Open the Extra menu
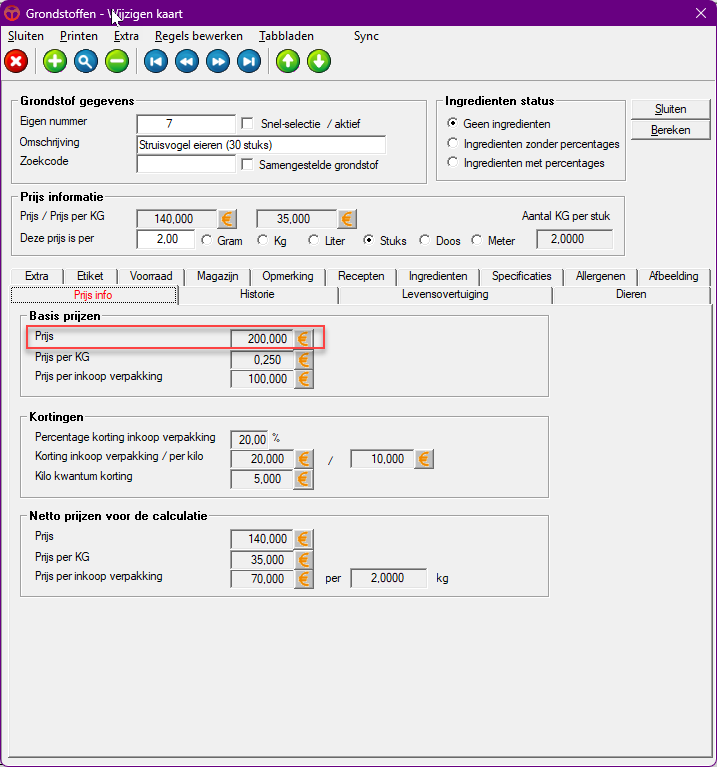The width and height of the screenshot is (717, 767). pos(126,36)
